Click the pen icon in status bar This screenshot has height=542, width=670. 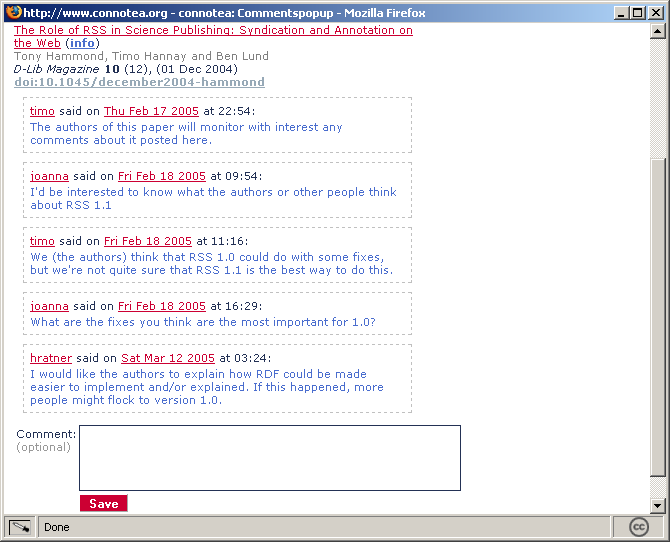[20, 527]
